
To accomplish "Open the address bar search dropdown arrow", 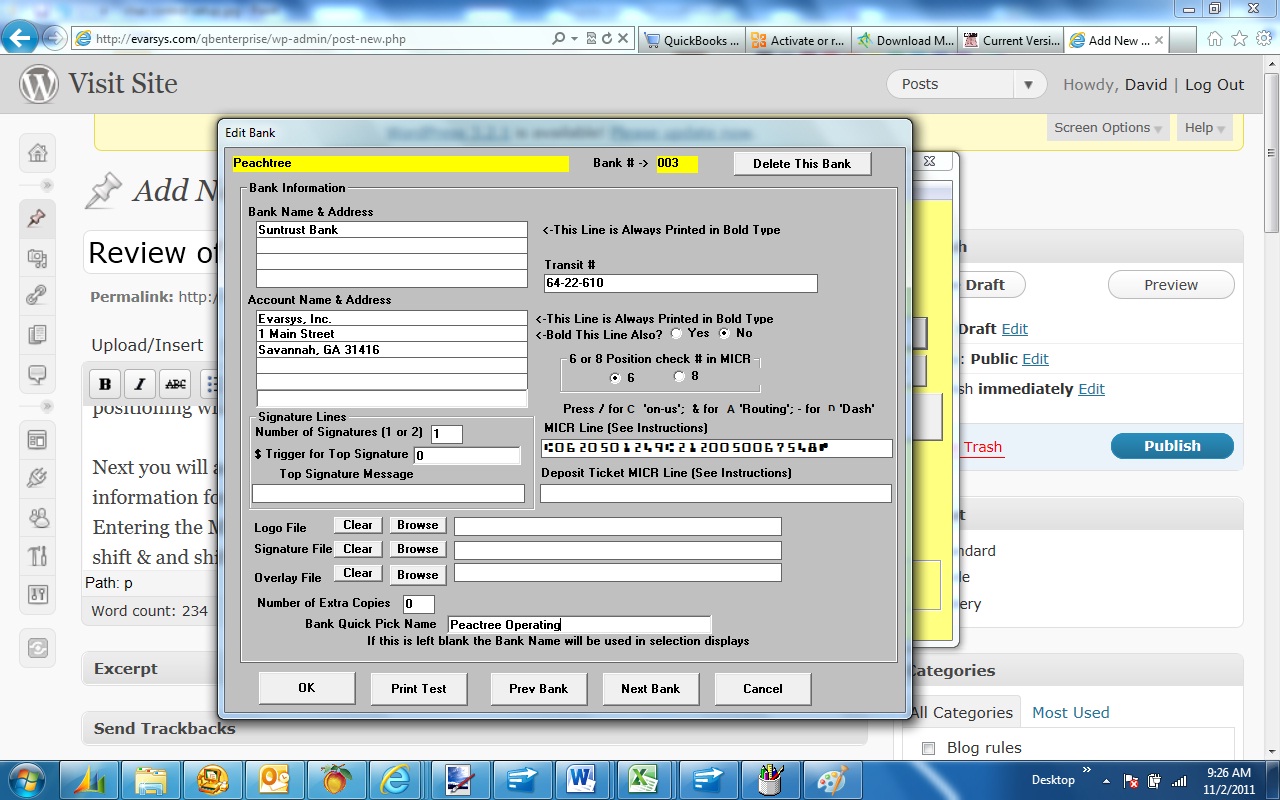I will [x=574, y=39].
